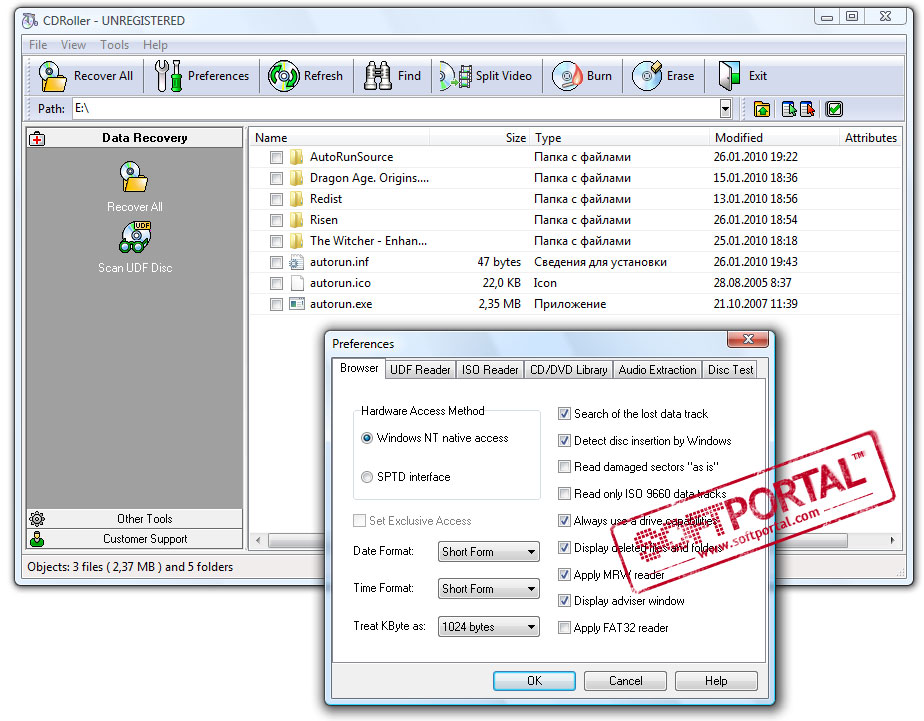Open Preferences from the toolbar
The width and height of the screenshot is (924, 721).
click(x=202, y=76)
